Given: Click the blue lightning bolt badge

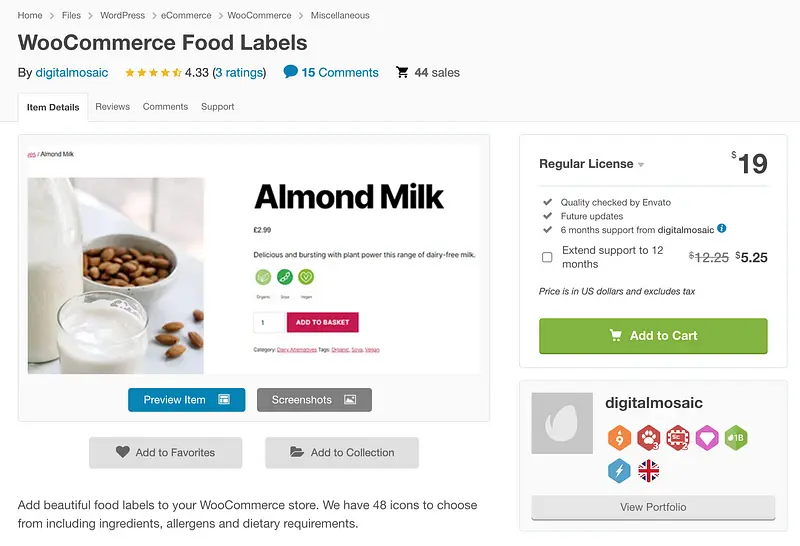Looking at the screenshot, I should [x=619, y=470].
